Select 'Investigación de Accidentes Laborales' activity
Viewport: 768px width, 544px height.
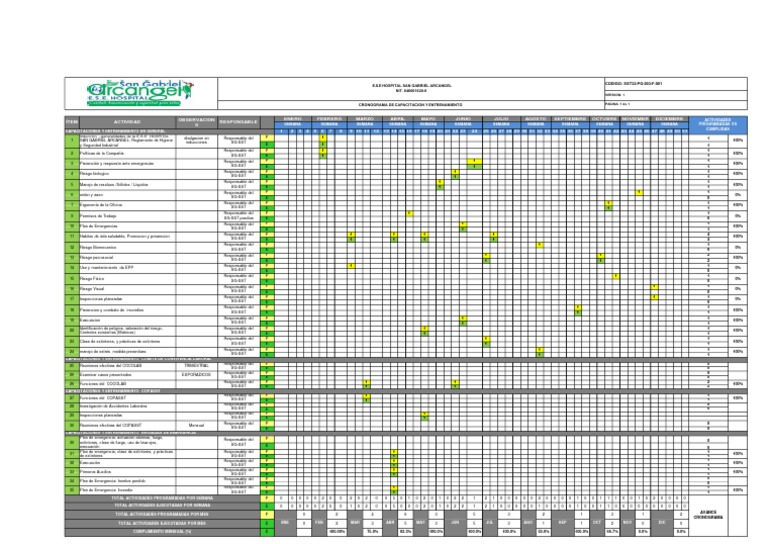[x=127, y=406]
